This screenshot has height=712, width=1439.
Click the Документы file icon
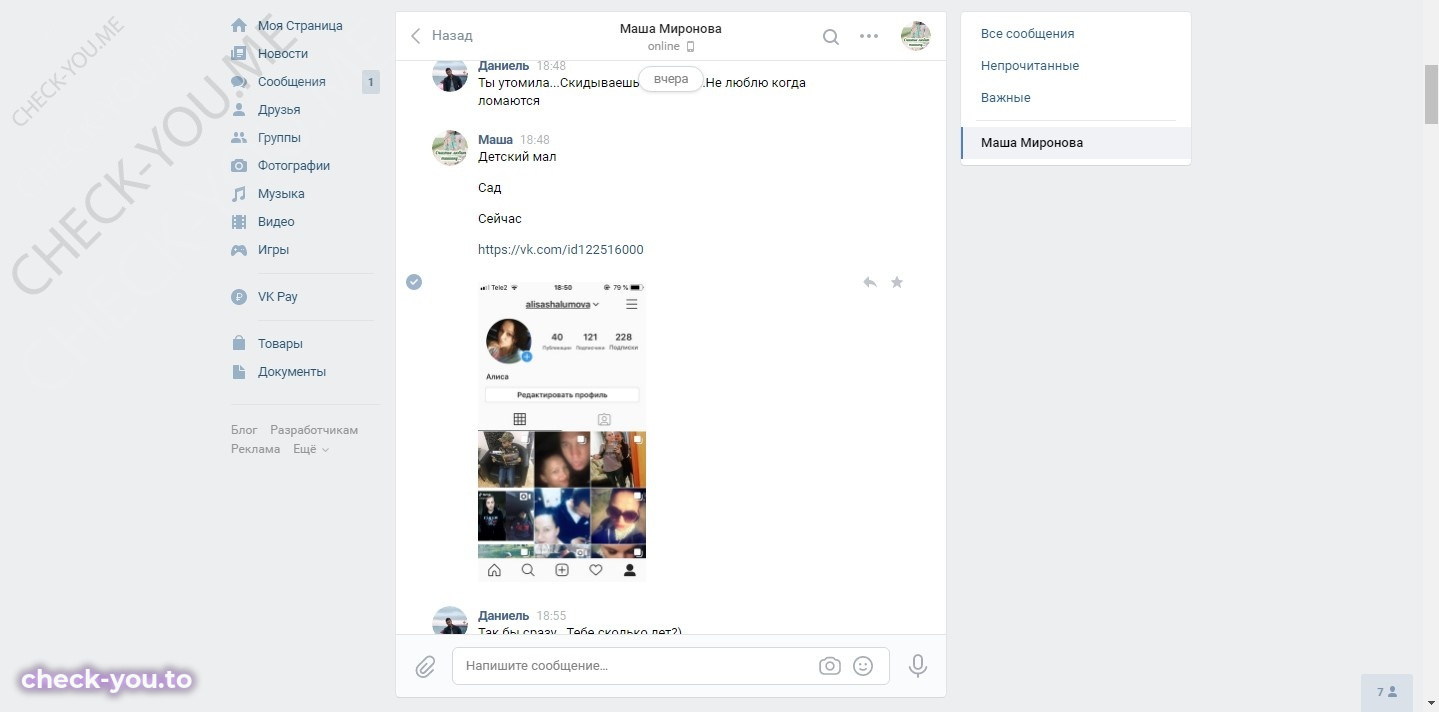coord(239,371)
